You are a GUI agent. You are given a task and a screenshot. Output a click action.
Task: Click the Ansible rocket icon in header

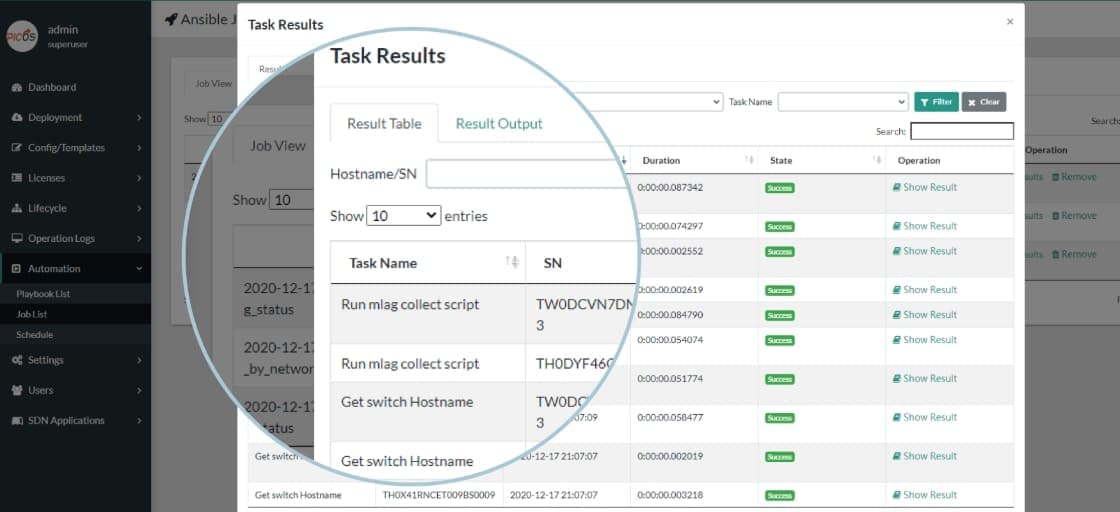(x=171, y=19)
